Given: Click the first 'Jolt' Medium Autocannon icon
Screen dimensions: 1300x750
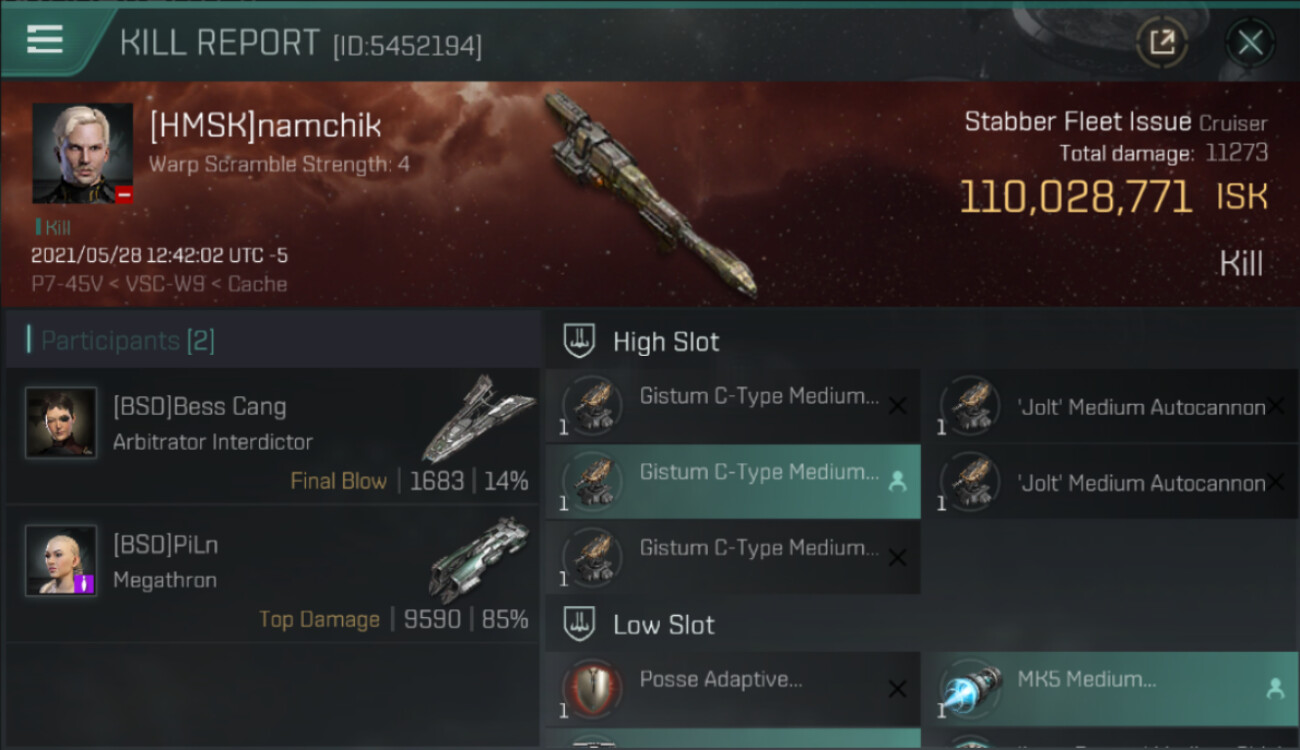Looking at the screenshot, I should [970, 405].
